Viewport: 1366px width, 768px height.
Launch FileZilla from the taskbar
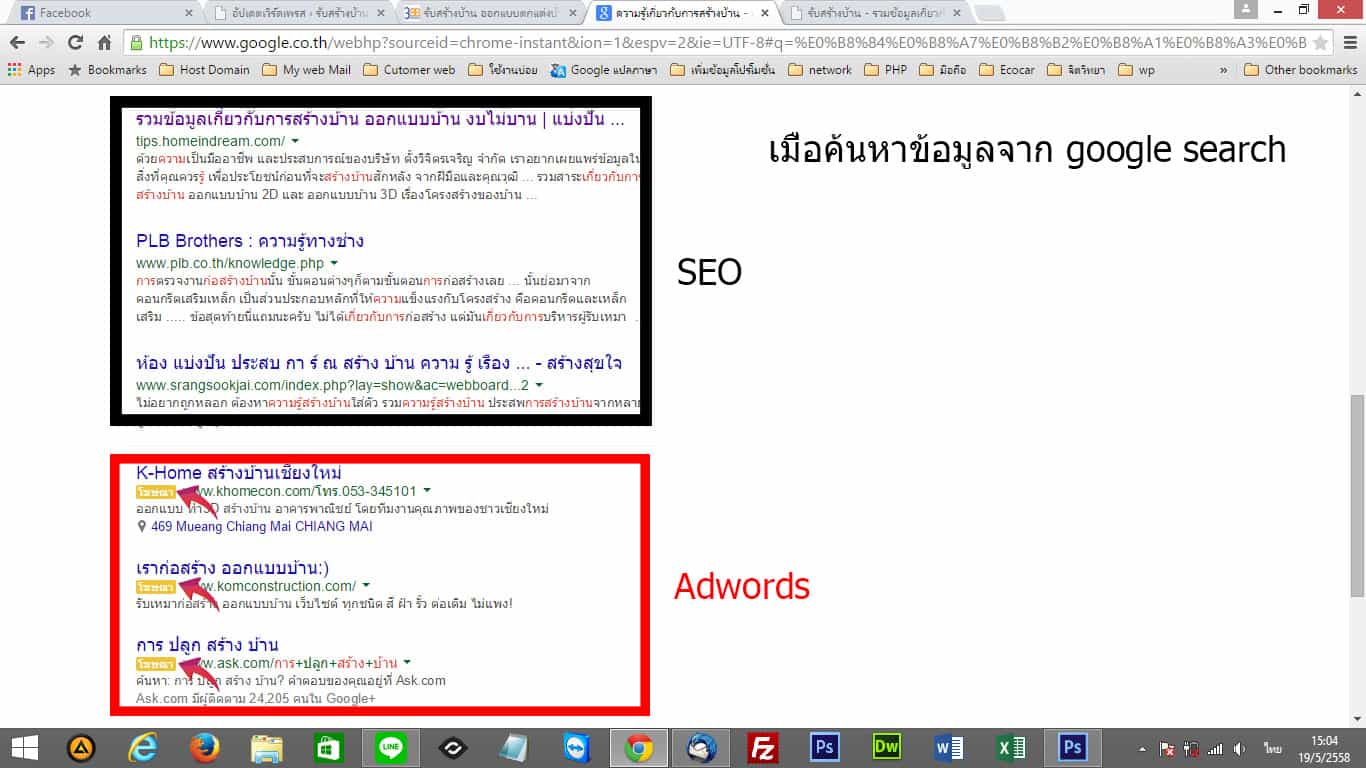pos(762,747)
